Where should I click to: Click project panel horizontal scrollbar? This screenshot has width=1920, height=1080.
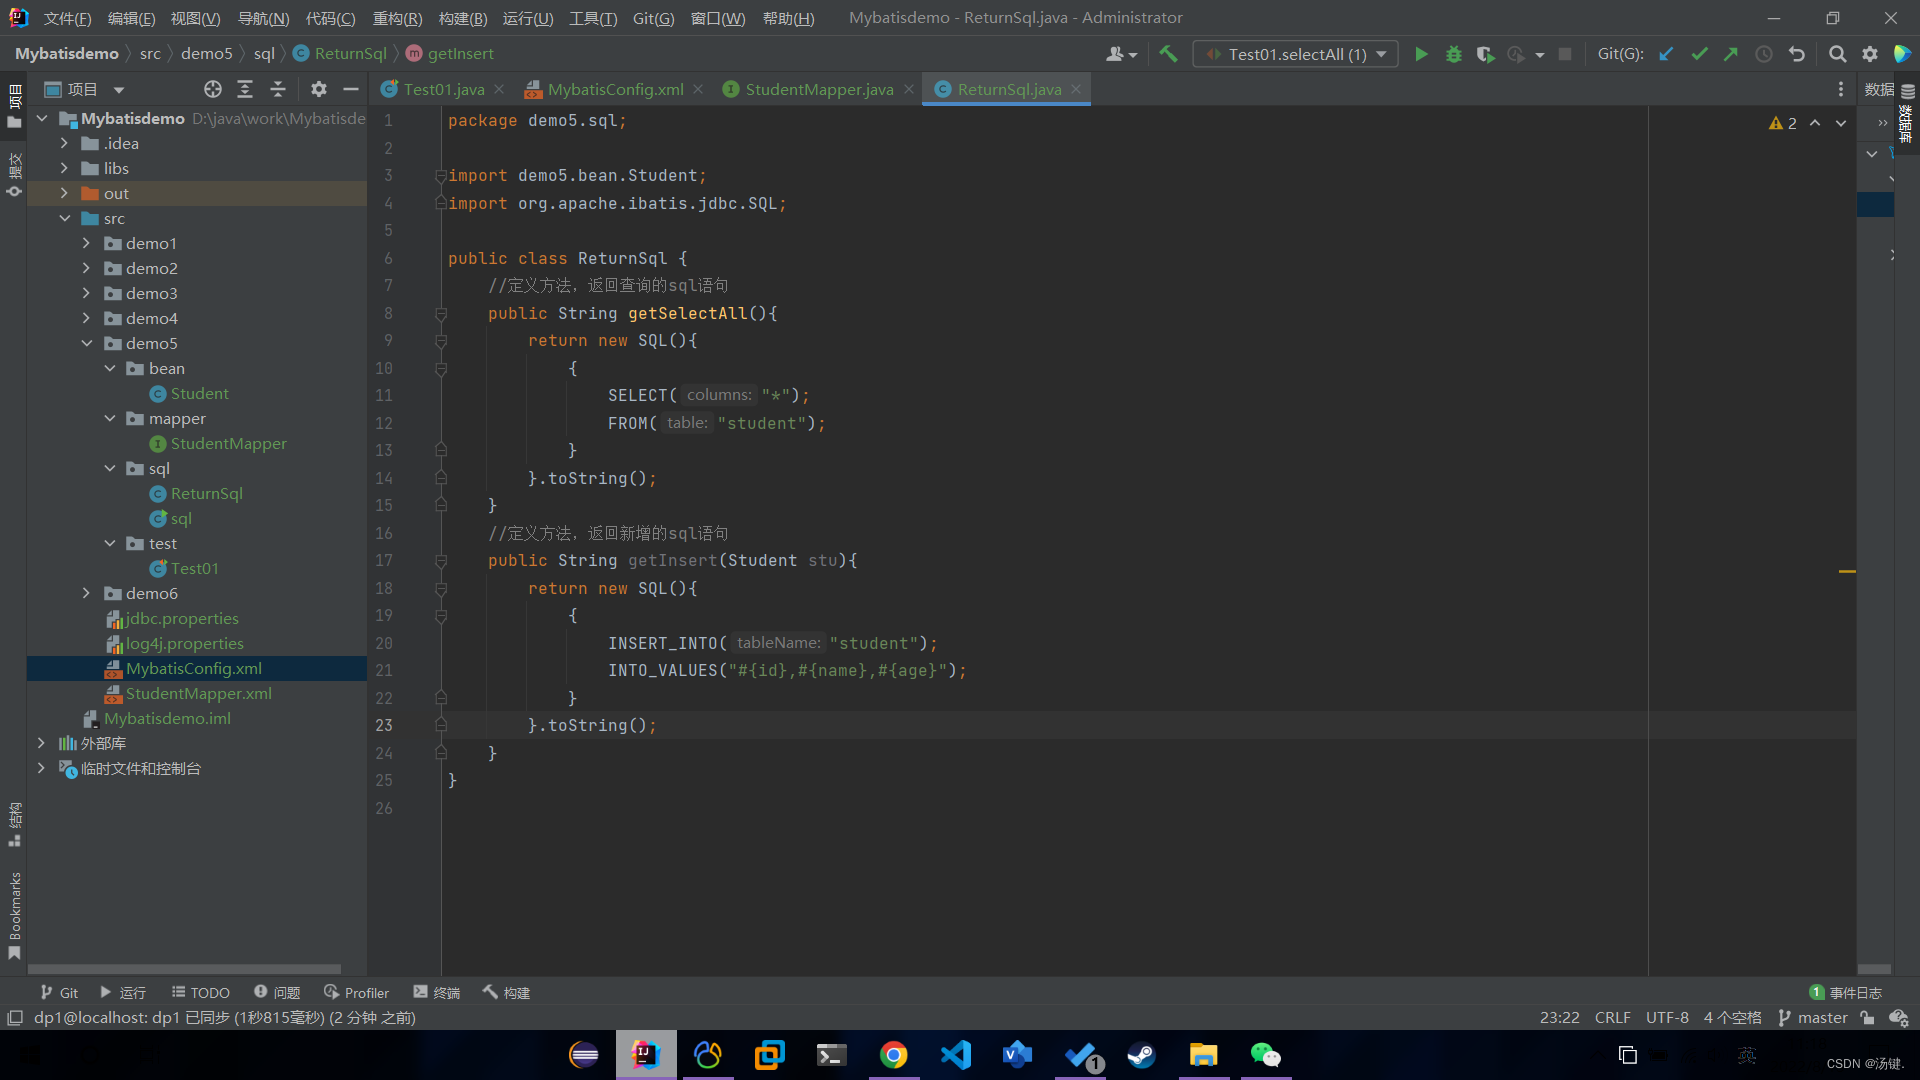[x=184, y=969]
